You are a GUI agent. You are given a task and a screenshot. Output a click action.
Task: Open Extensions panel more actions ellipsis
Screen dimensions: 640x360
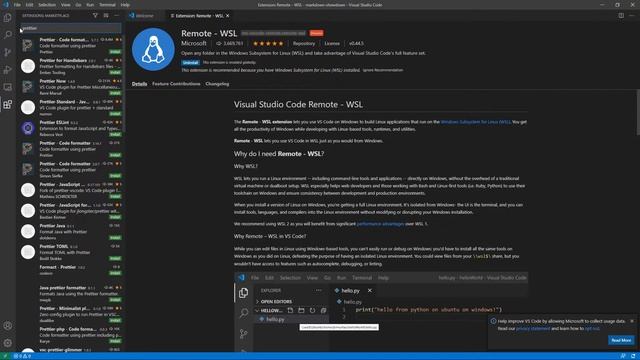117,16
